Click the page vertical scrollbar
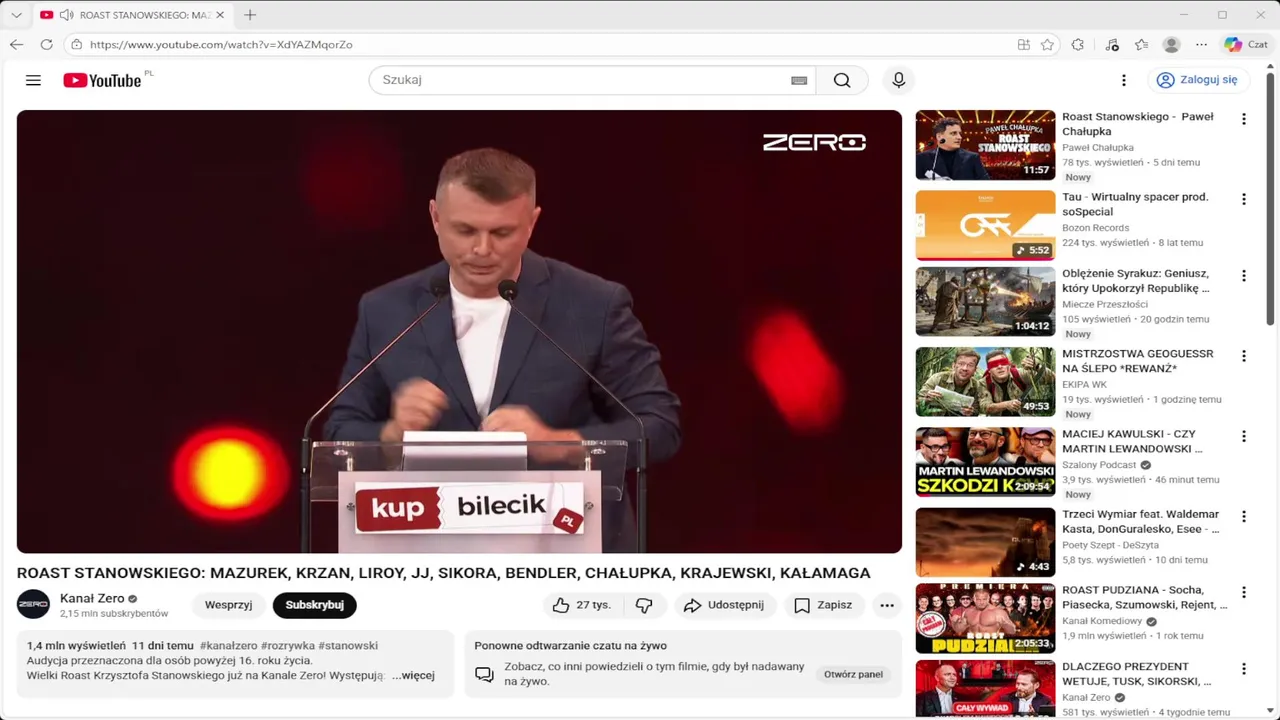The height and width of the screenshot is (720, 1280). (1271, 200)
